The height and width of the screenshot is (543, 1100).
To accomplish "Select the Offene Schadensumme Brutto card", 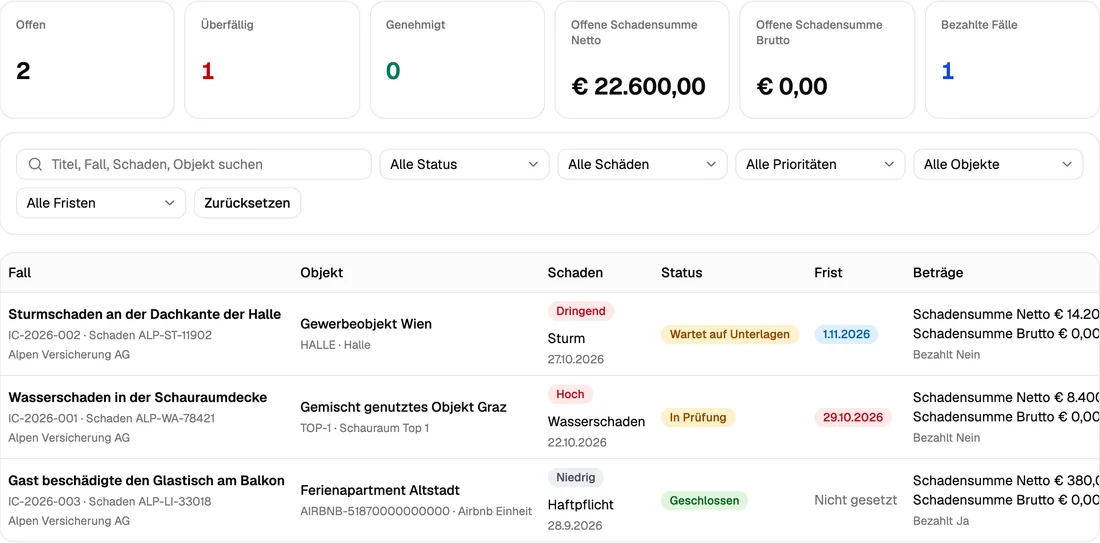I will coord(827,60).
